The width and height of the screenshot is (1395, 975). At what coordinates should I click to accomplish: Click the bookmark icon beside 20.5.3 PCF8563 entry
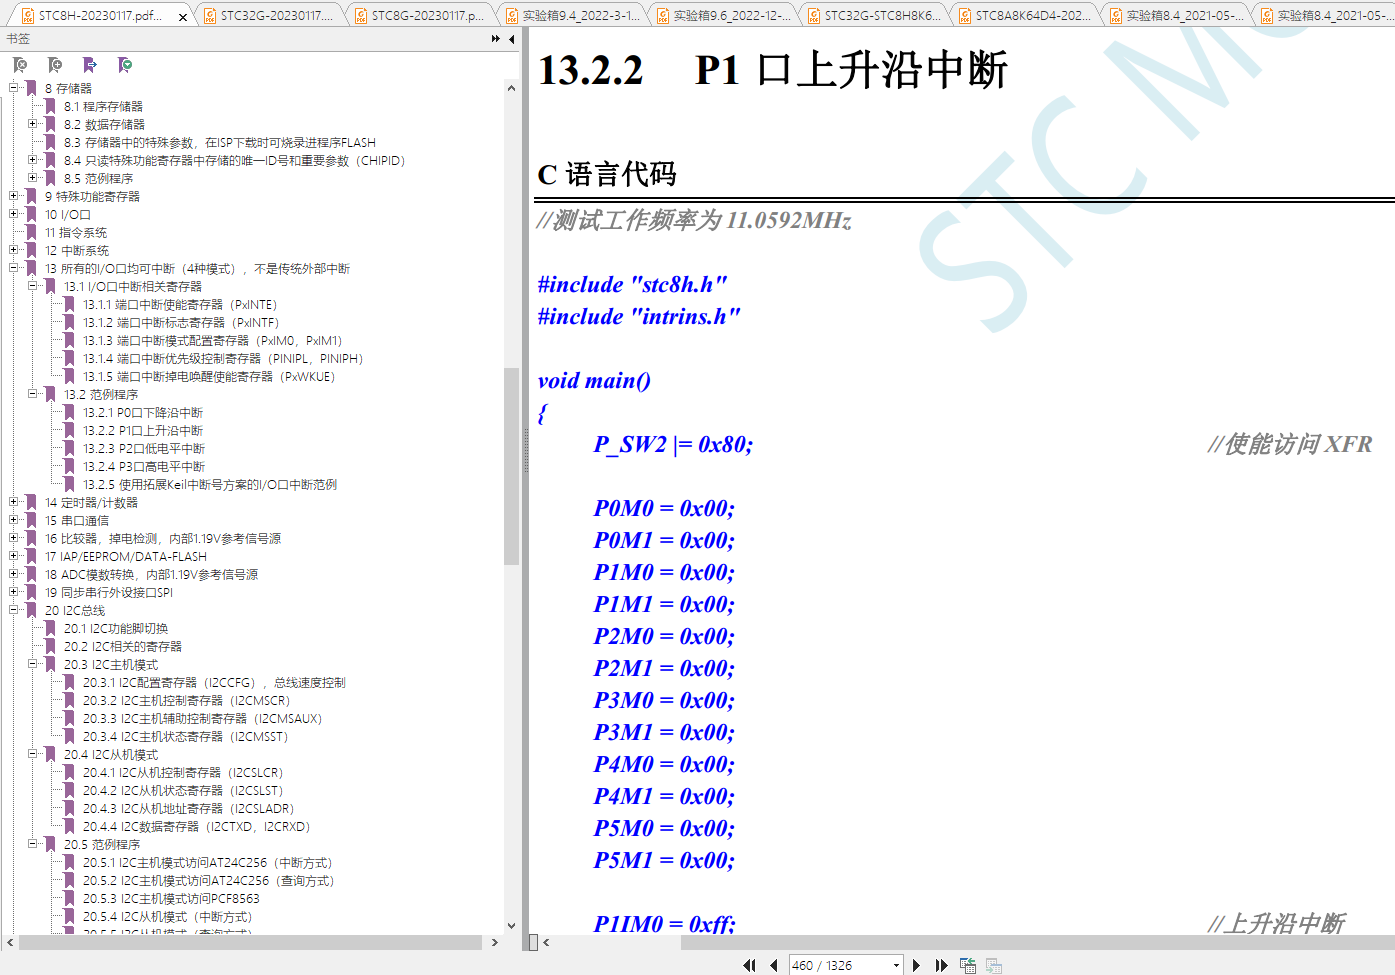[x=70, y=899]
